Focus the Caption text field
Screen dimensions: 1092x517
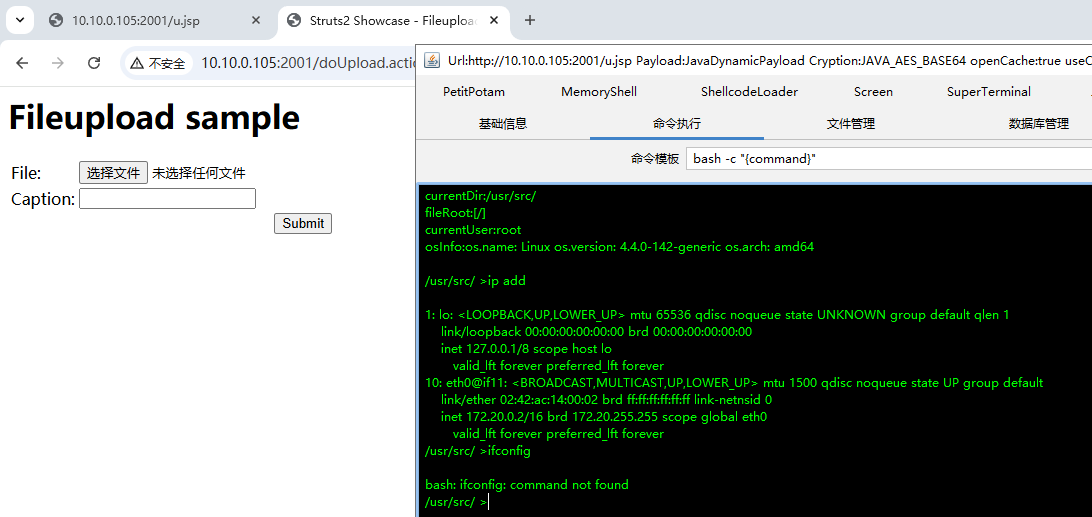(x=167, y=199)
